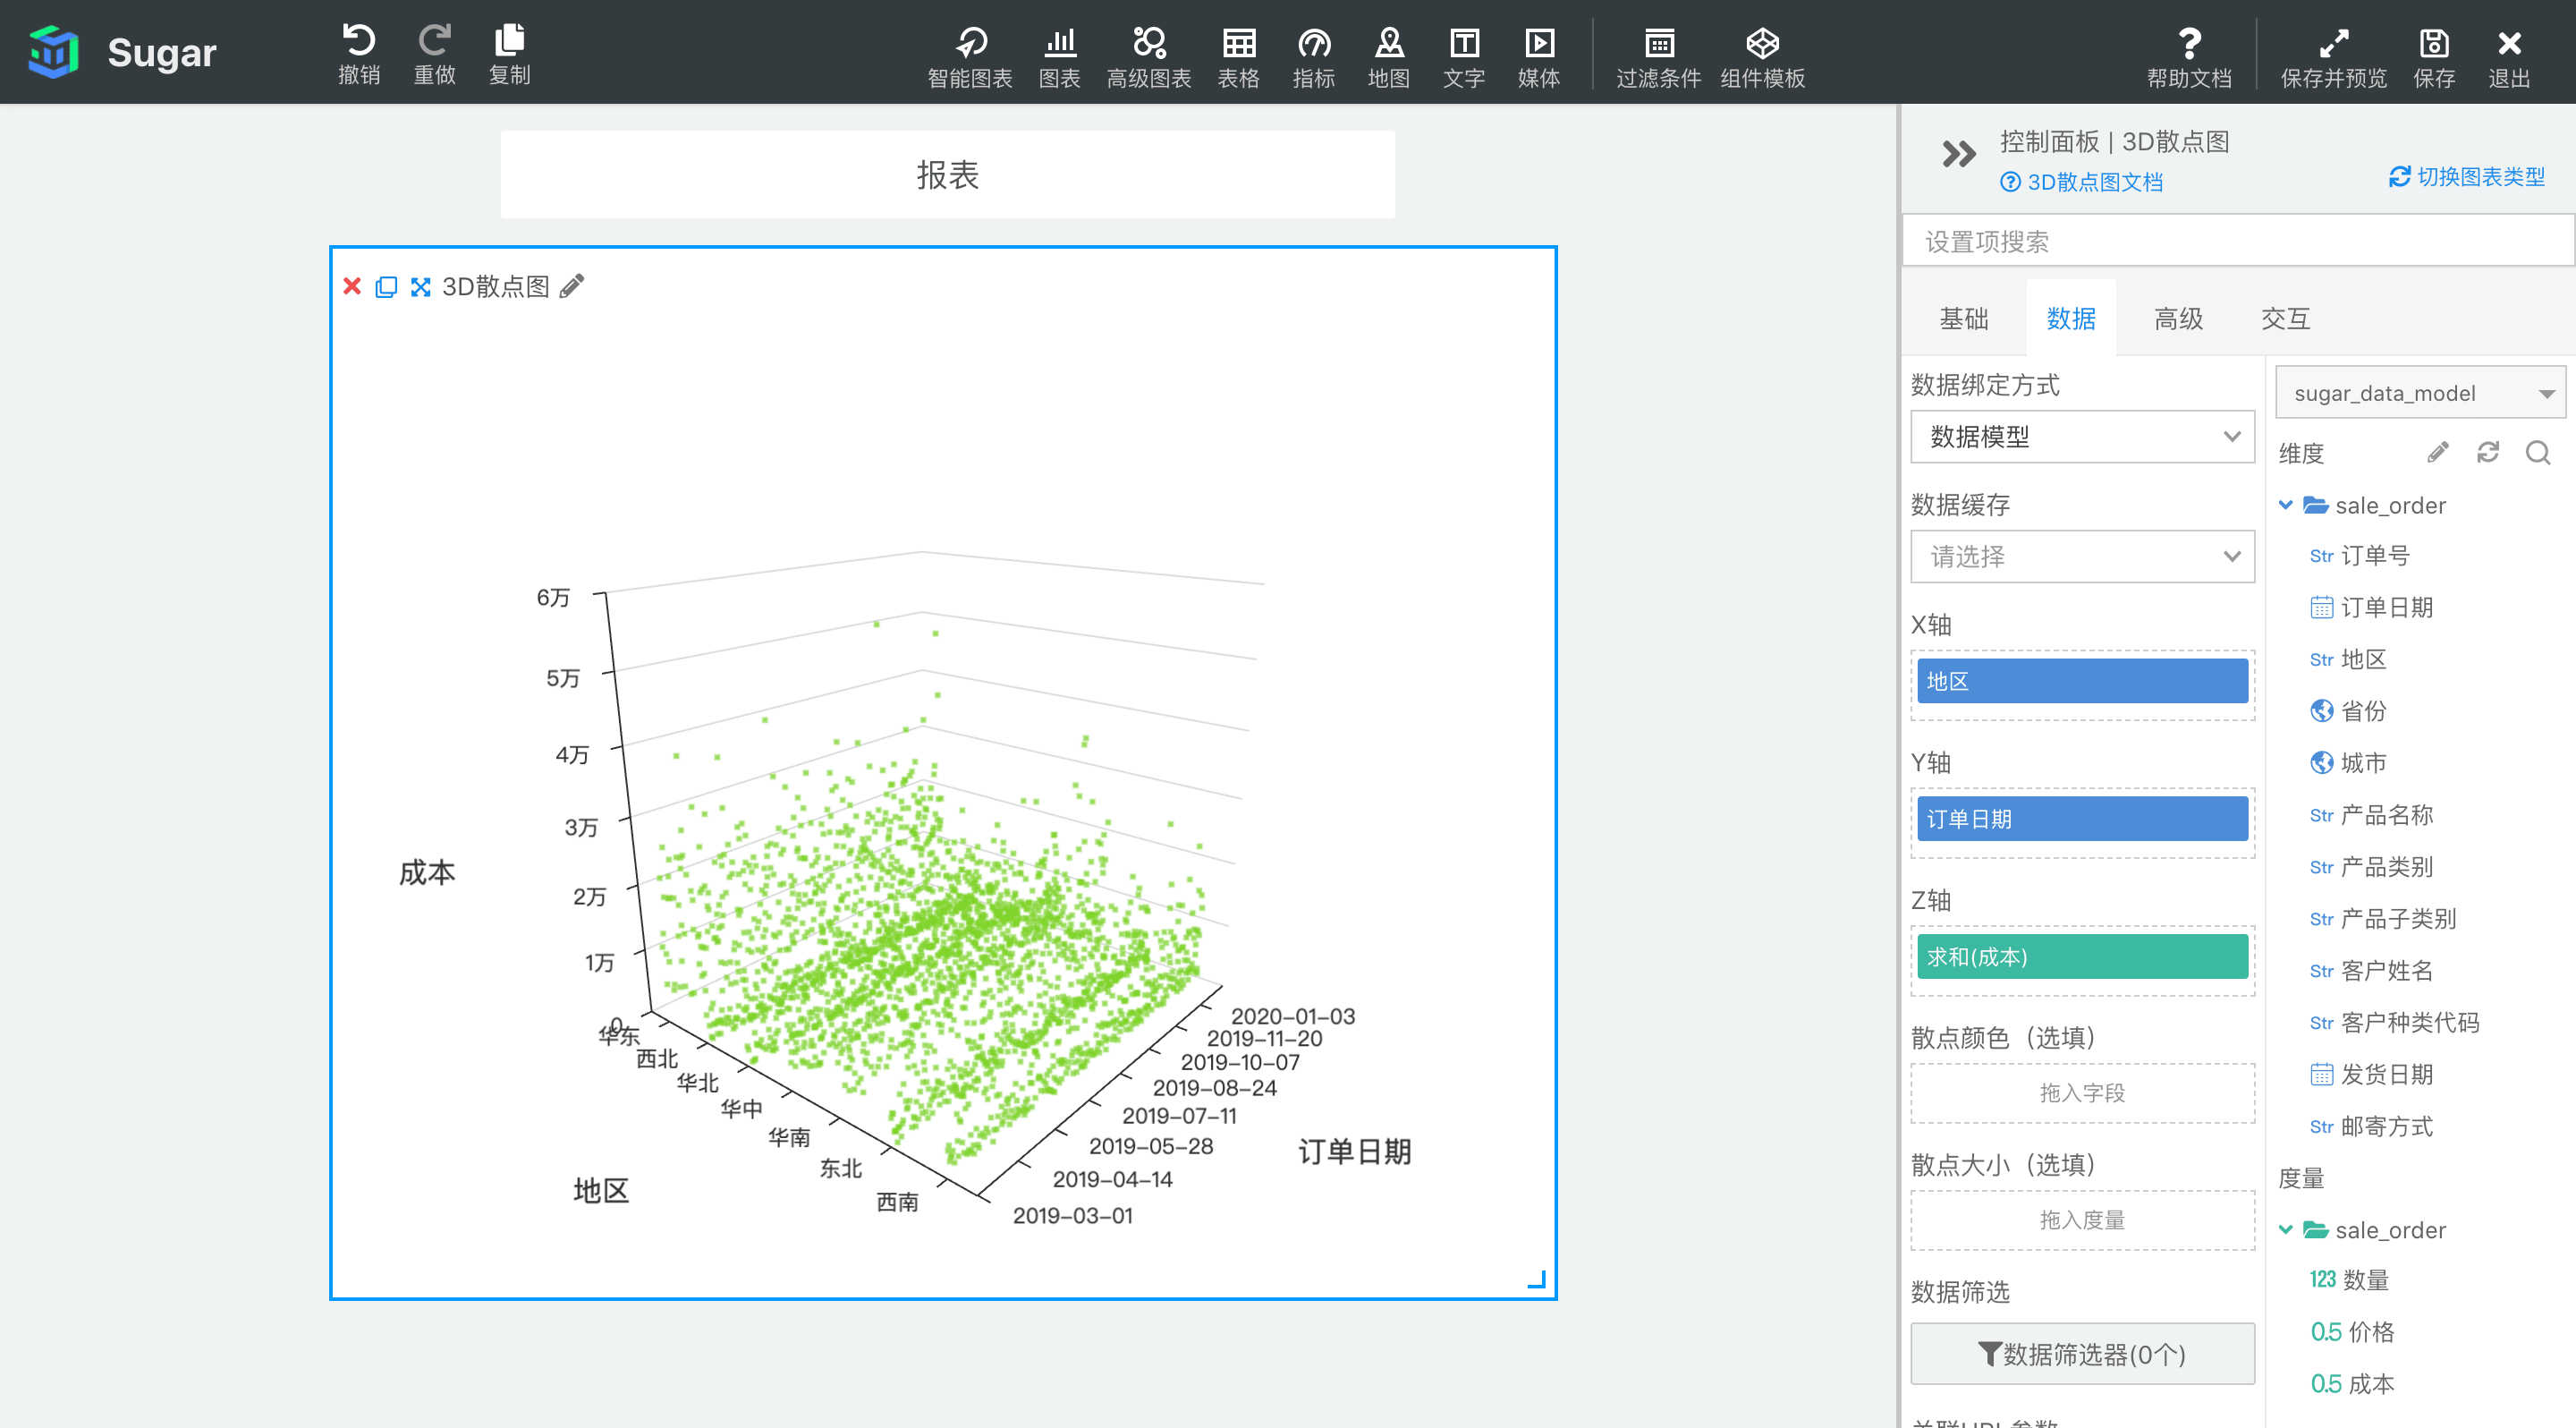Image resolution: width=2576 pixels, height=1428 pixels.
Task: Open the 3D散点图文档 link
Action: [x=2082, y=182]
